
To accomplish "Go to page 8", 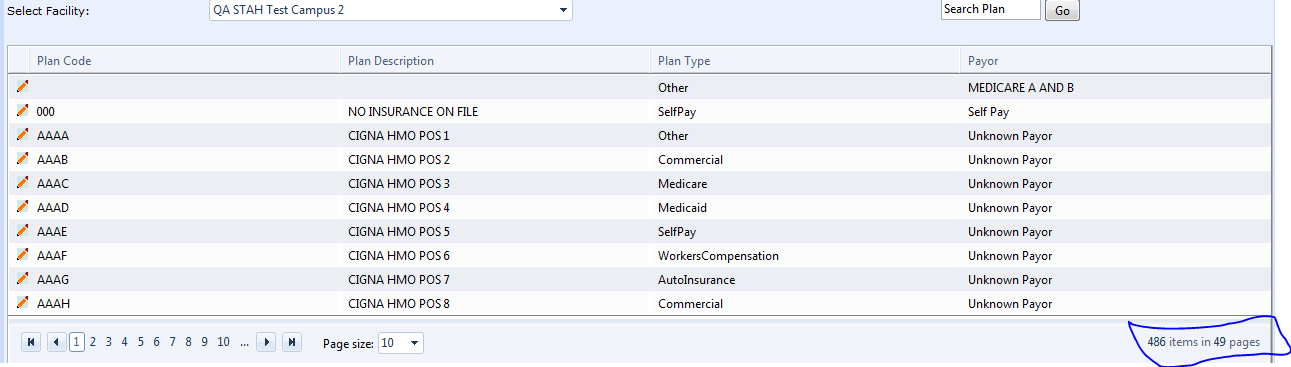I will (189, 342).
